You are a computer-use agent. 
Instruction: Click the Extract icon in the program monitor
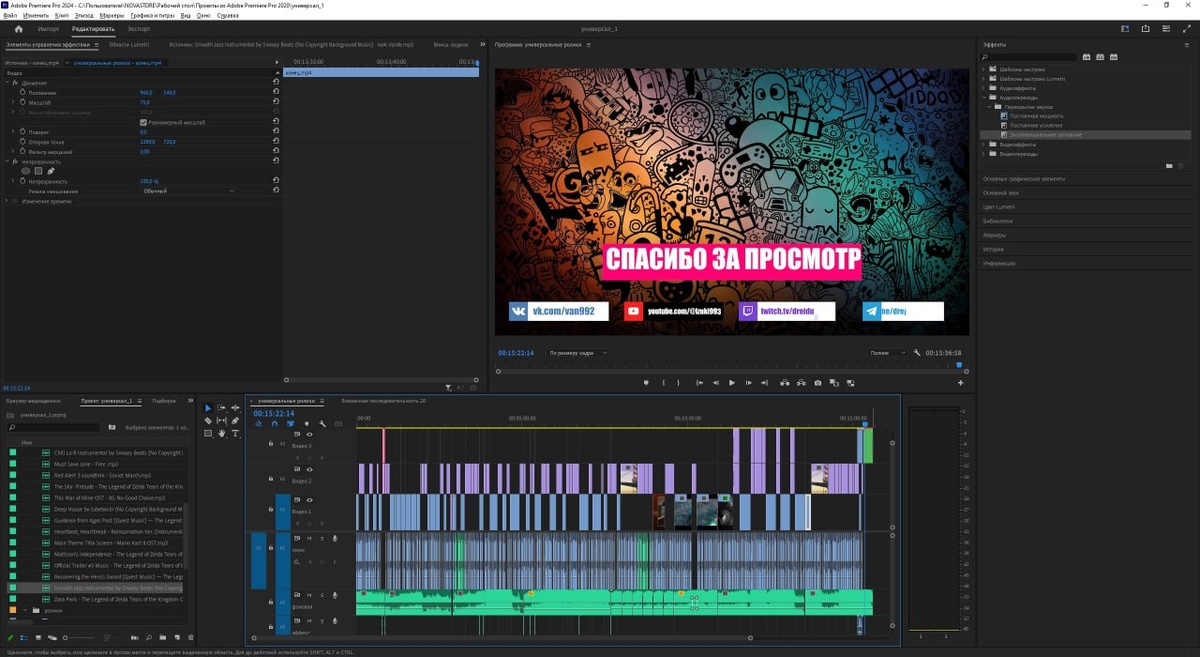click(x=801, y=383)
